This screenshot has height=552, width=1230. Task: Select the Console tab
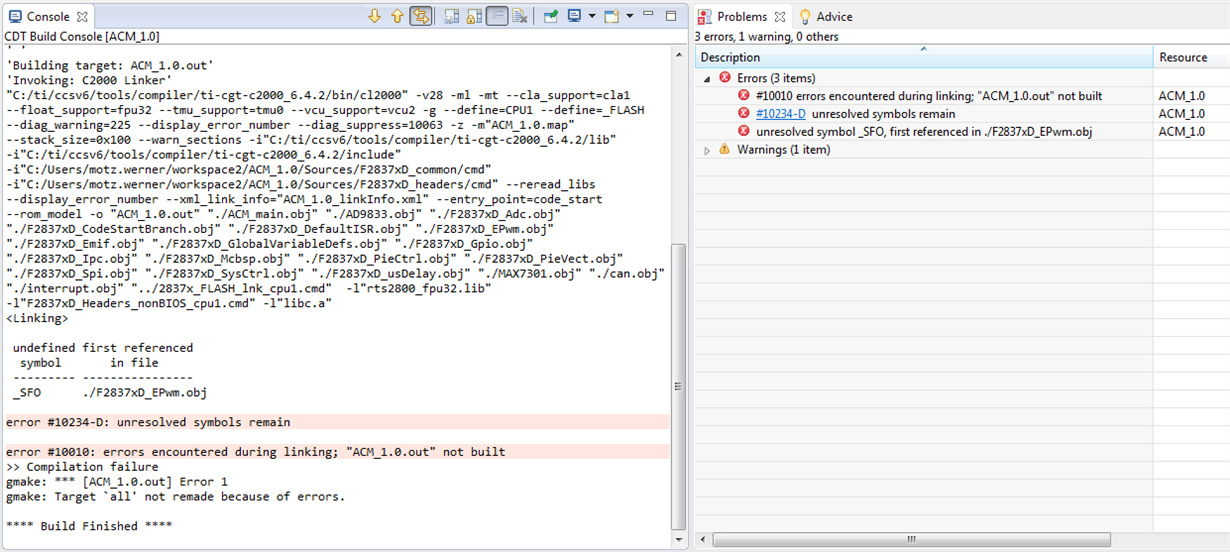pos(46,17)
